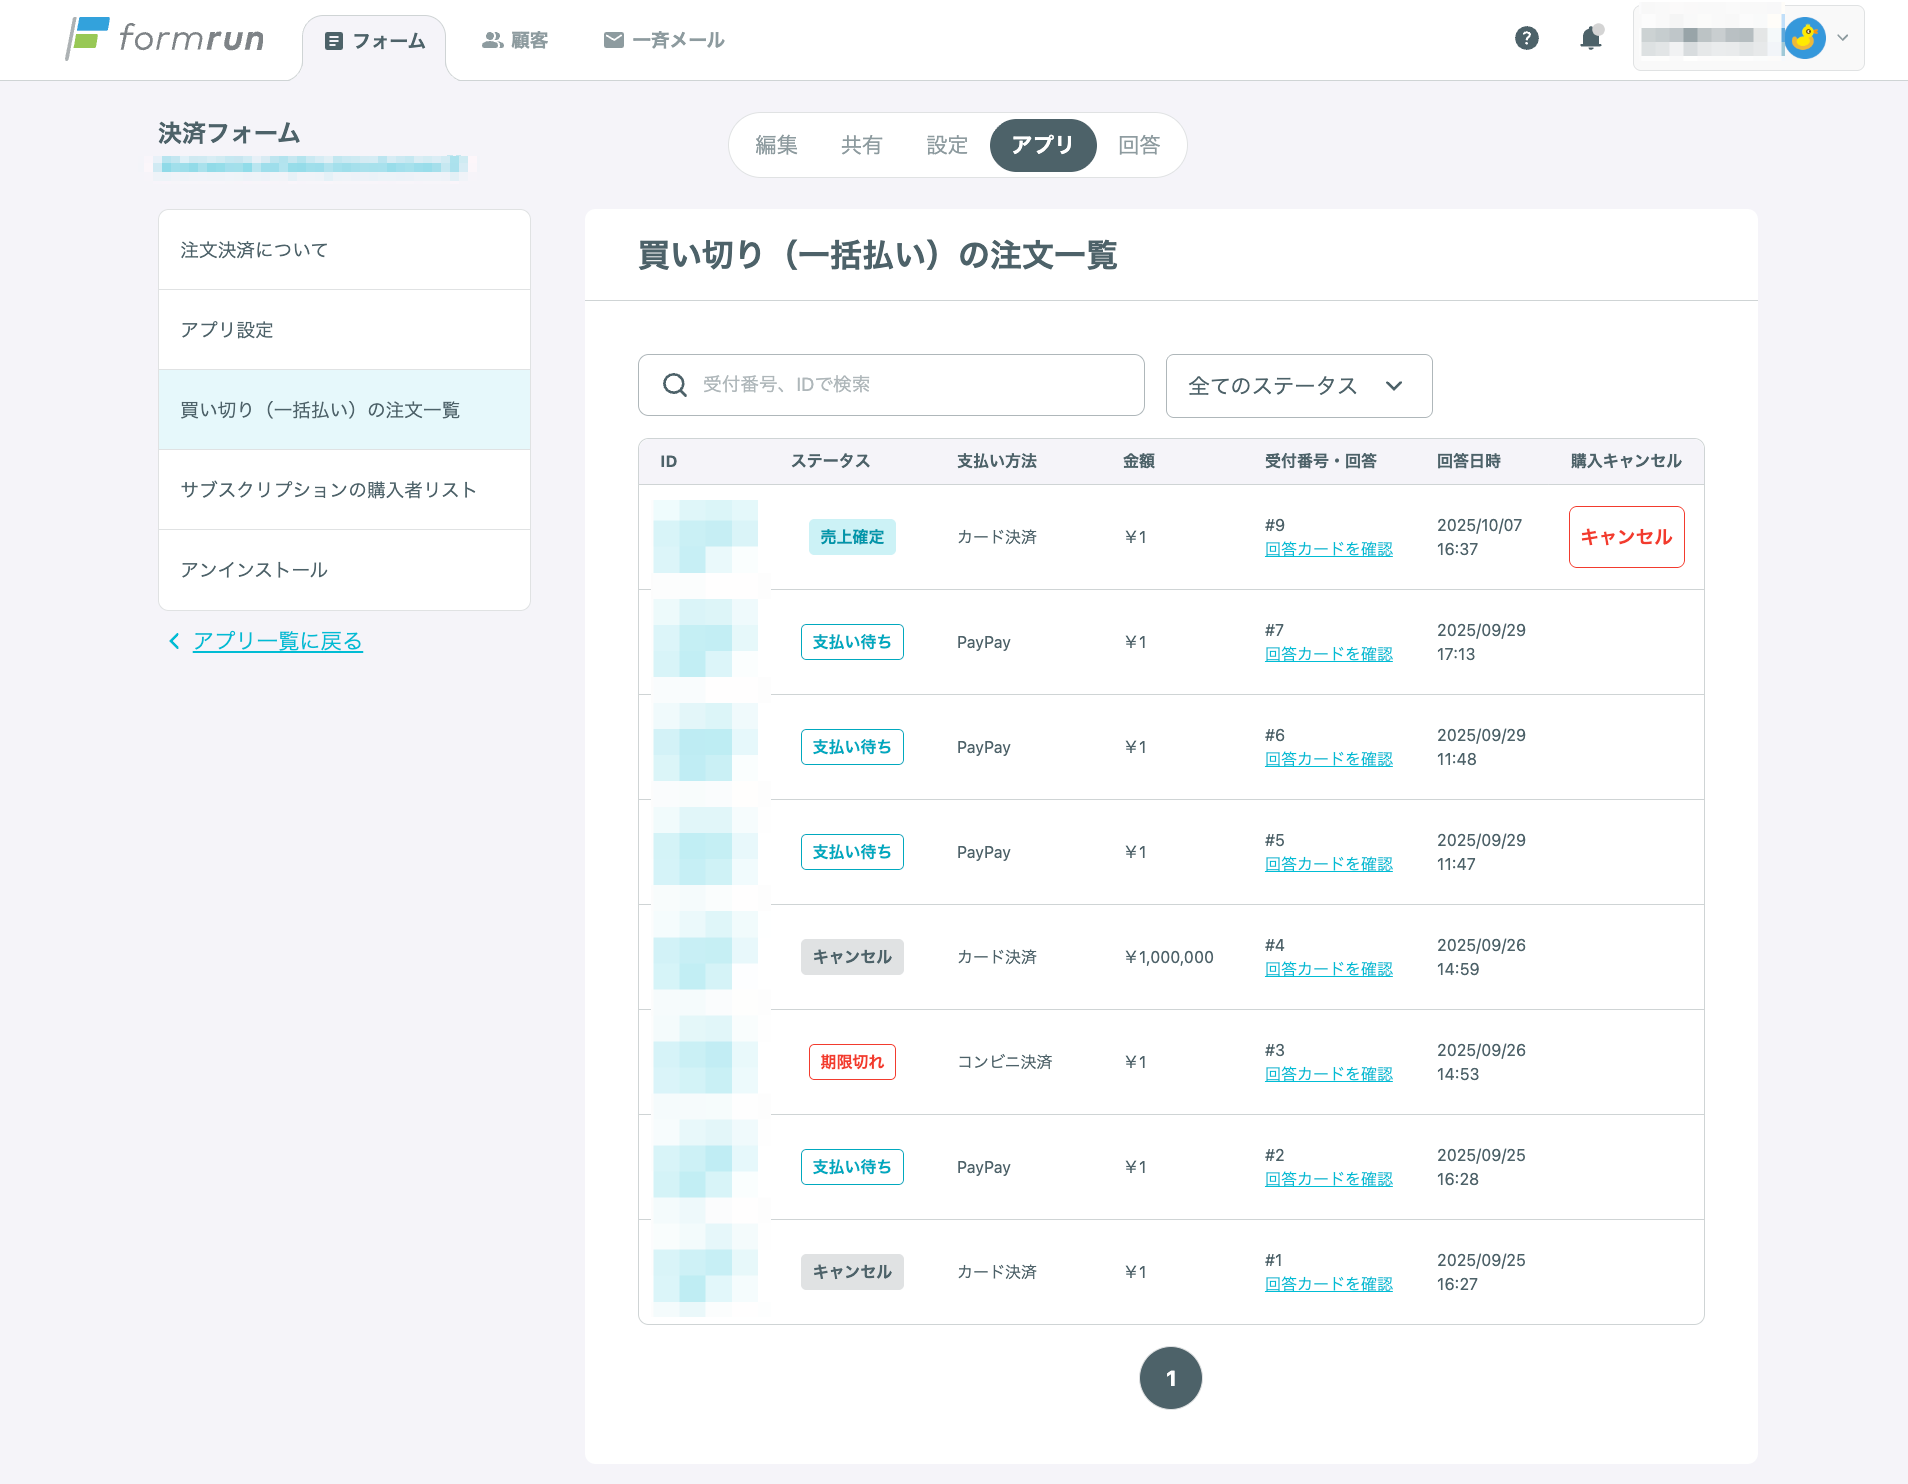Click the formrun logo
Screen dimensions: 1908x1484
(165, 39)
